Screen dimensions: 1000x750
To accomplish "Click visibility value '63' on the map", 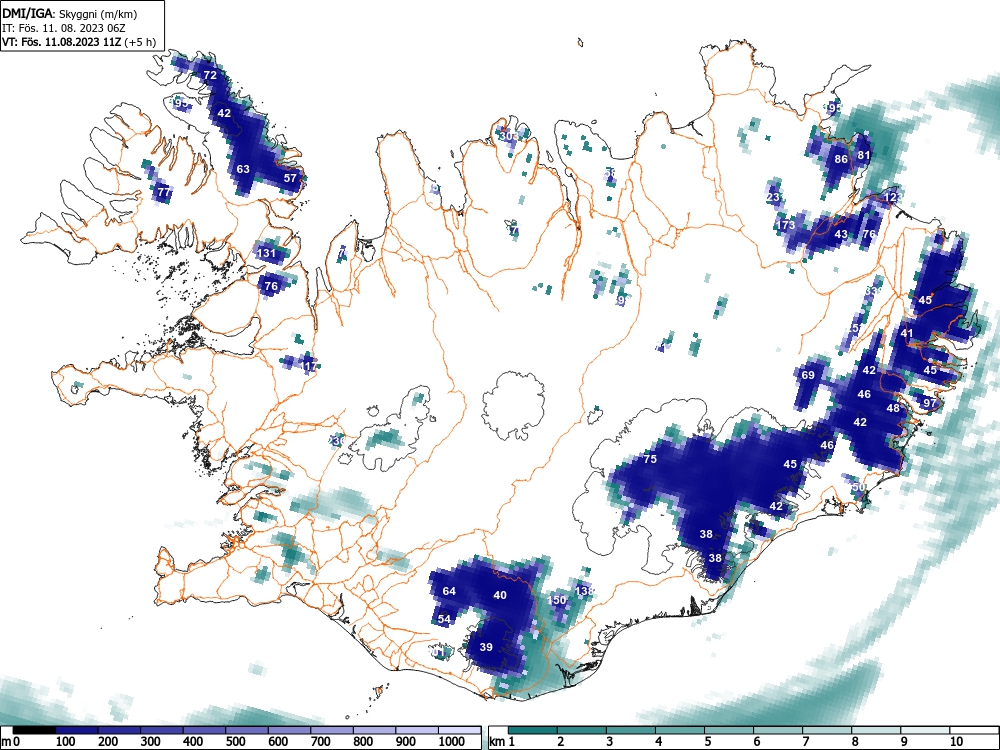I will click(x=243, y=169).
